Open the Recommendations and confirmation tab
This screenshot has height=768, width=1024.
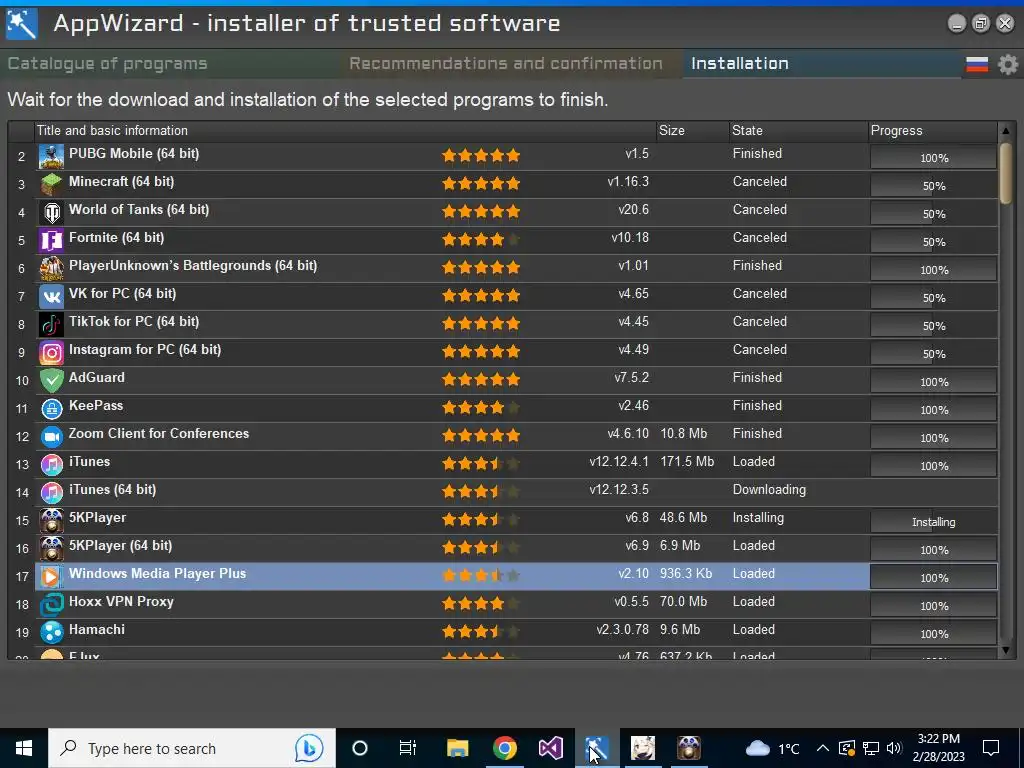[506, 63]
